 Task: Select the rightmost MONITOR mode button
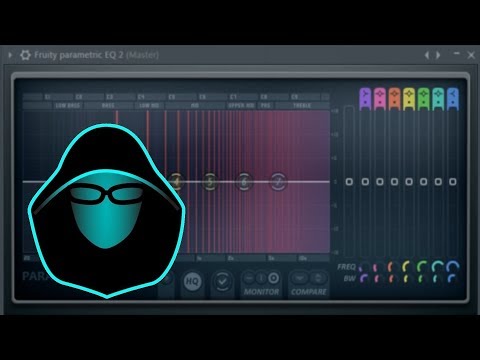tap(274, 278)
